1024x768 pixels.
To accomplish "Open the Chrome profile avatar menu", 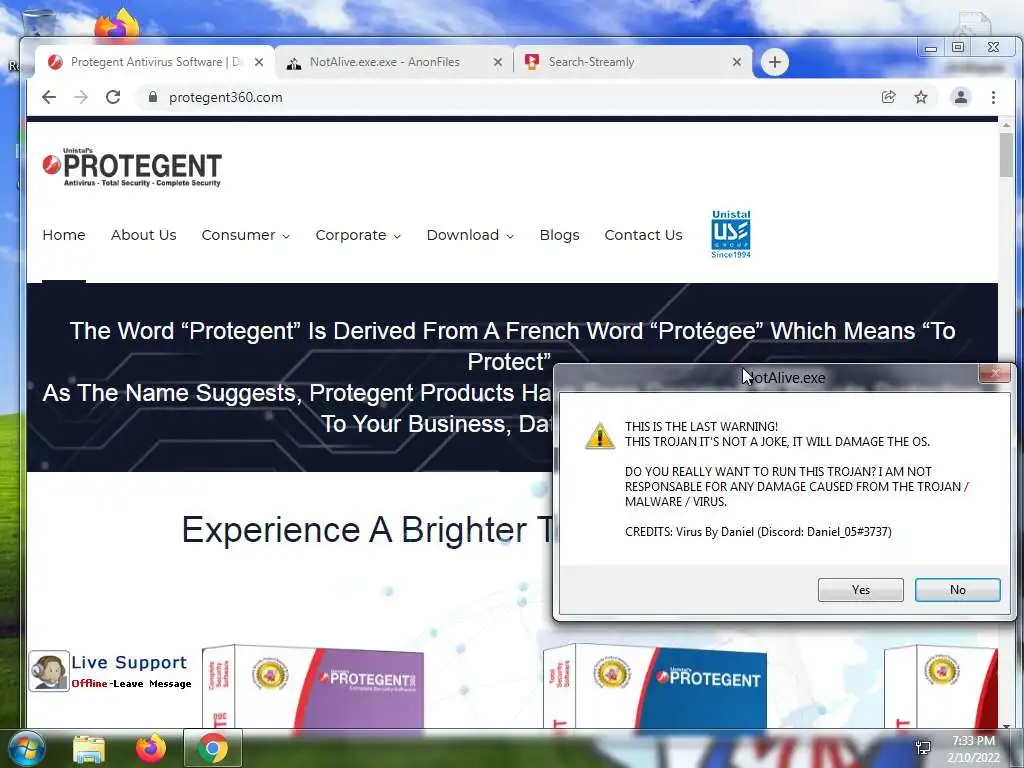I will click(x=961, y=97).
